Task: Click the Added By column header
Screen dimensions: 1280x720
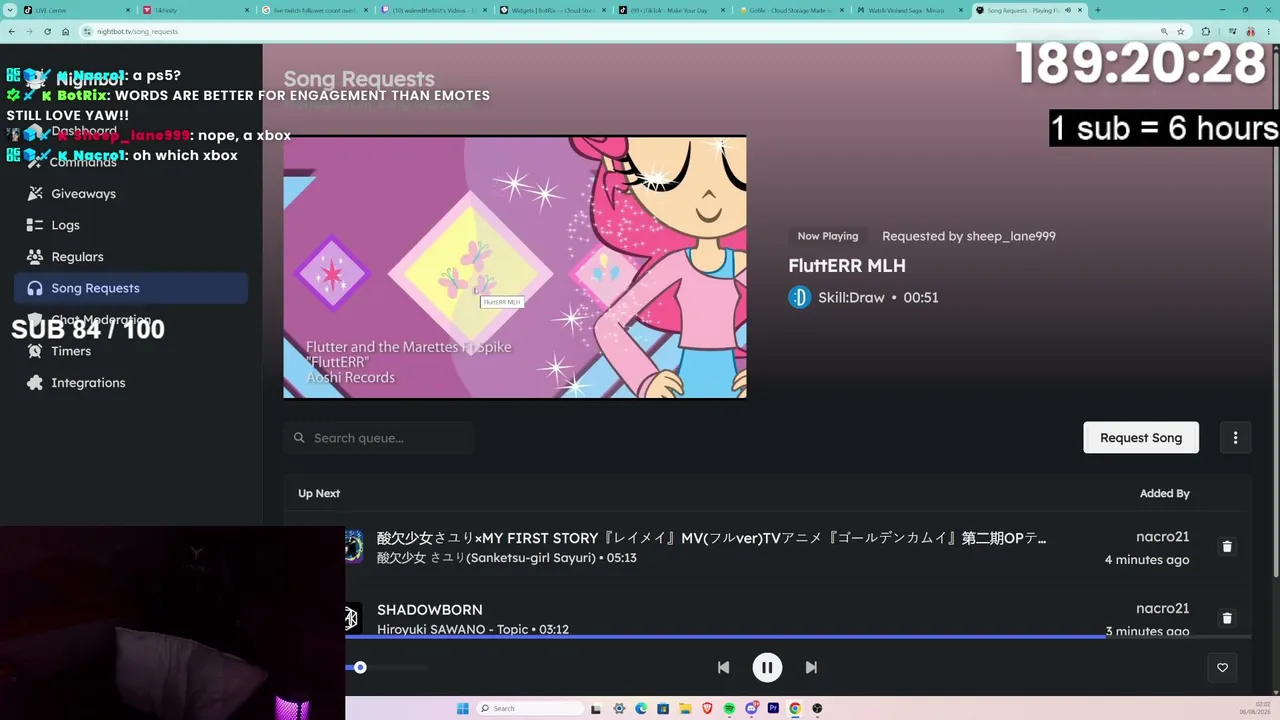Action: tap(1165, 493)
